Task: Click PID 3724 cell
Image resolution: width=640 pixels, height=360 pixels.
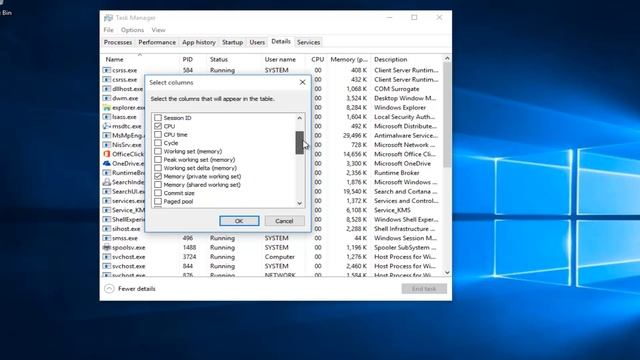Action: coord(189,257)
